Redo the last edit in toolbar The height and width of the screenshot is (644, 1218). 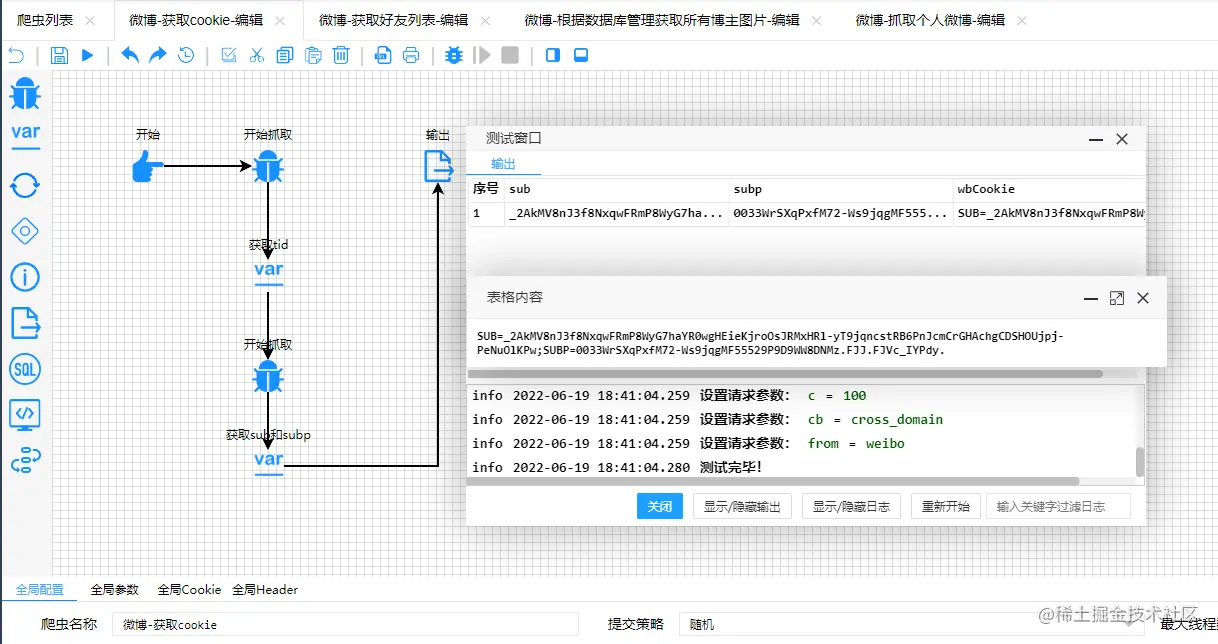158,55
